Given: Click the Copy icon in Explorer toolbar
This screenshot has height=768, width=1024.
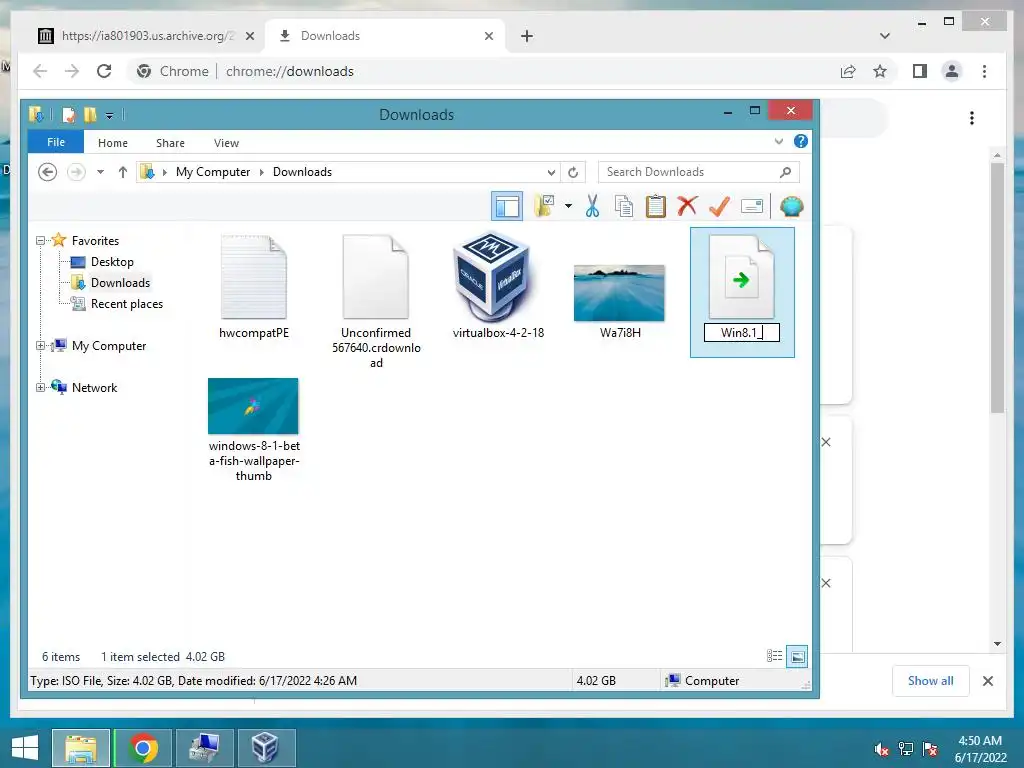Looking at the screenshot, I should [624, 206].
